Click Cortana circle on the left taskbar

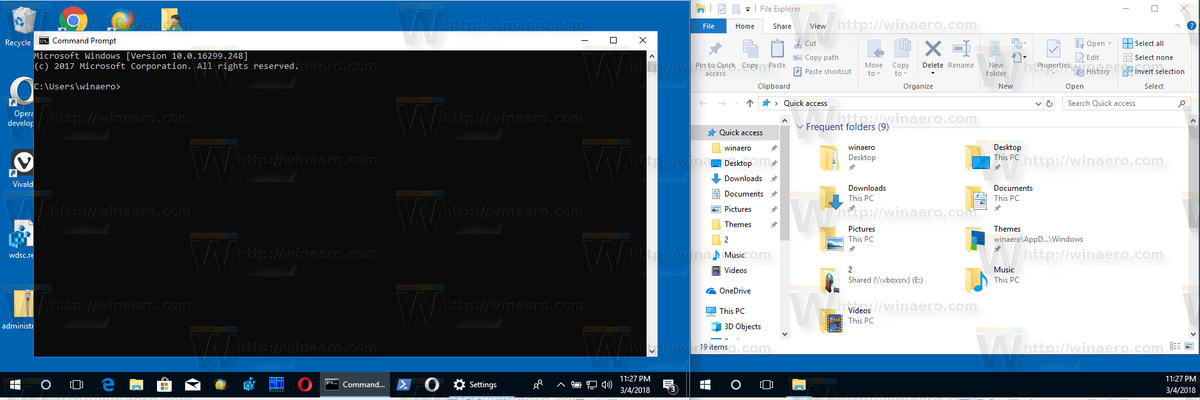tap(45, 384)
